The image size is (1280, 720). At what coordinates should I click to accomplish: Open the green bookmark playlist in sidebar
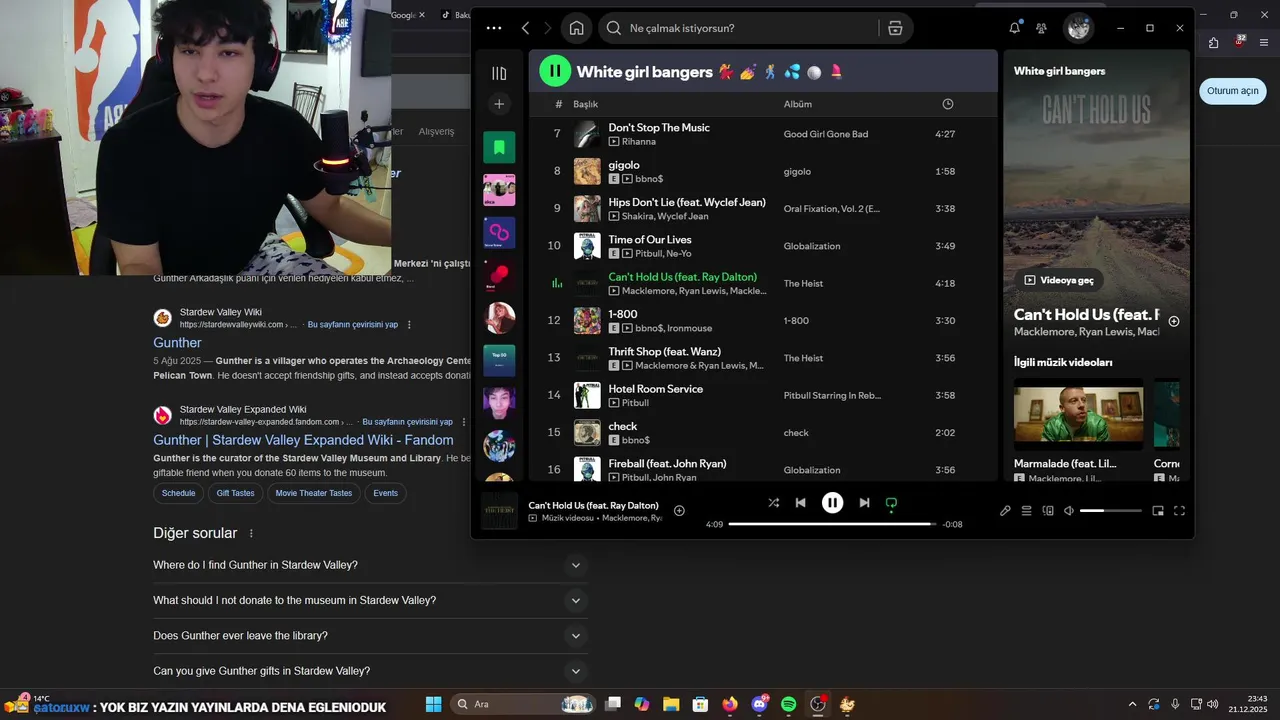[499, 147]
